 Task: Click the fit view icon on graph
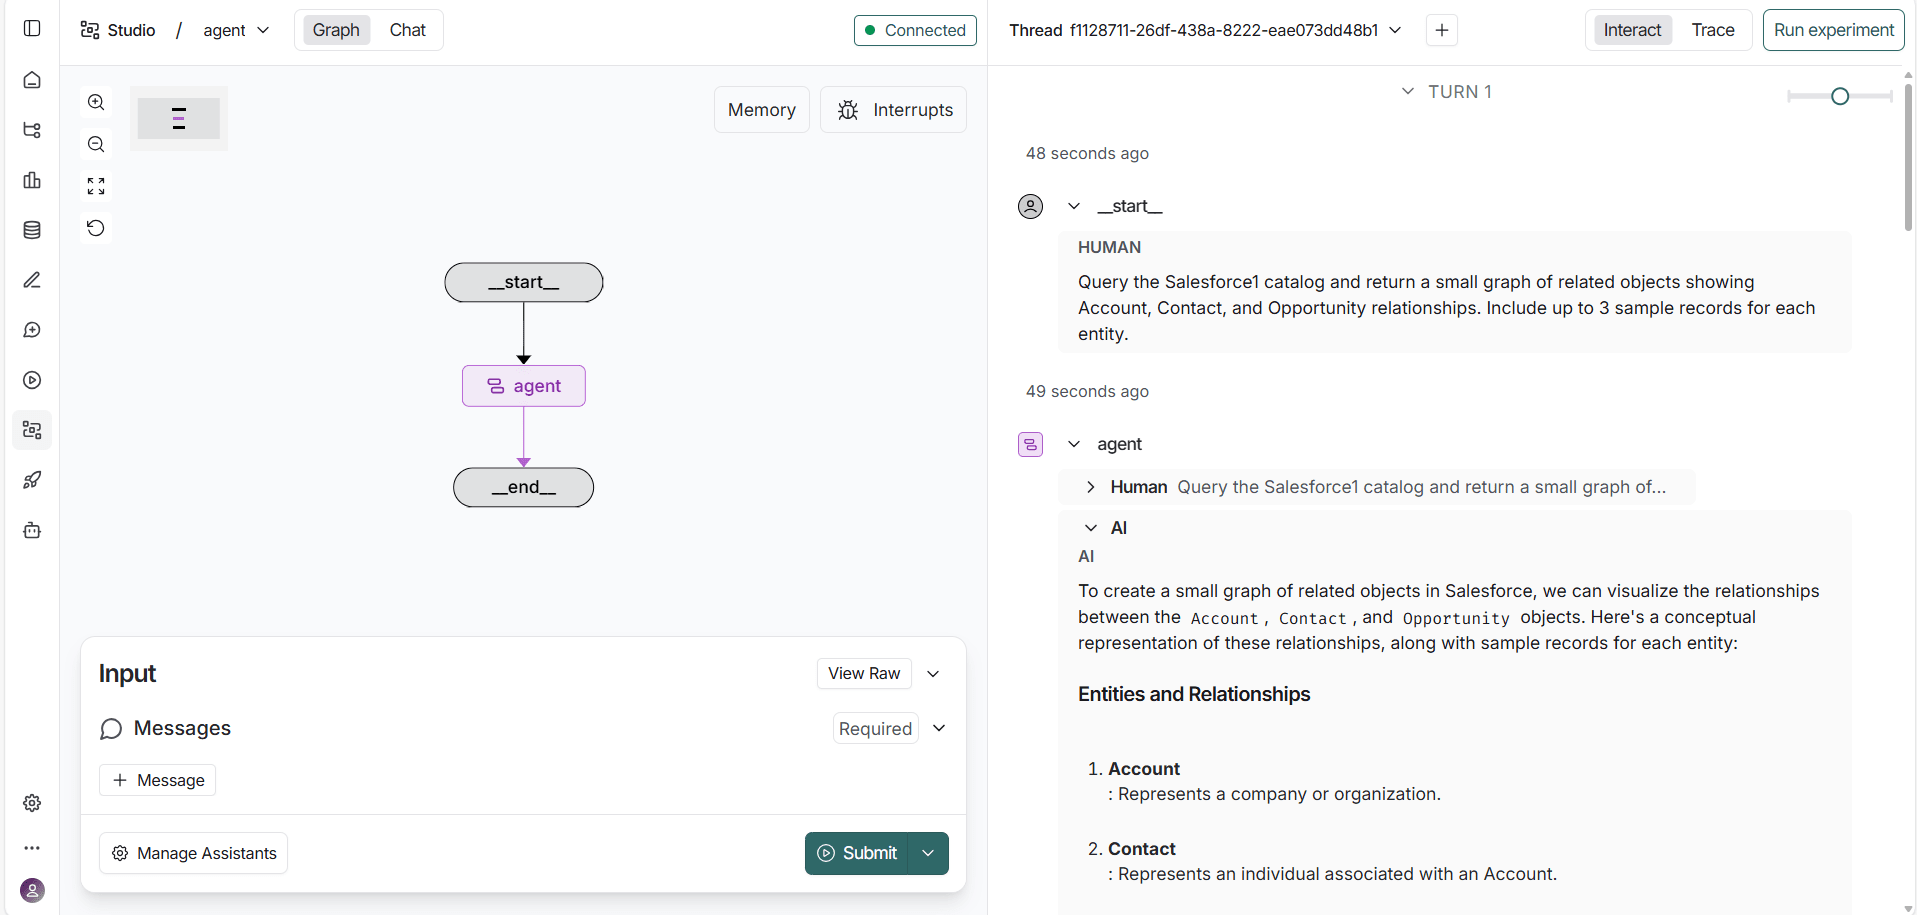click(96, 186)
